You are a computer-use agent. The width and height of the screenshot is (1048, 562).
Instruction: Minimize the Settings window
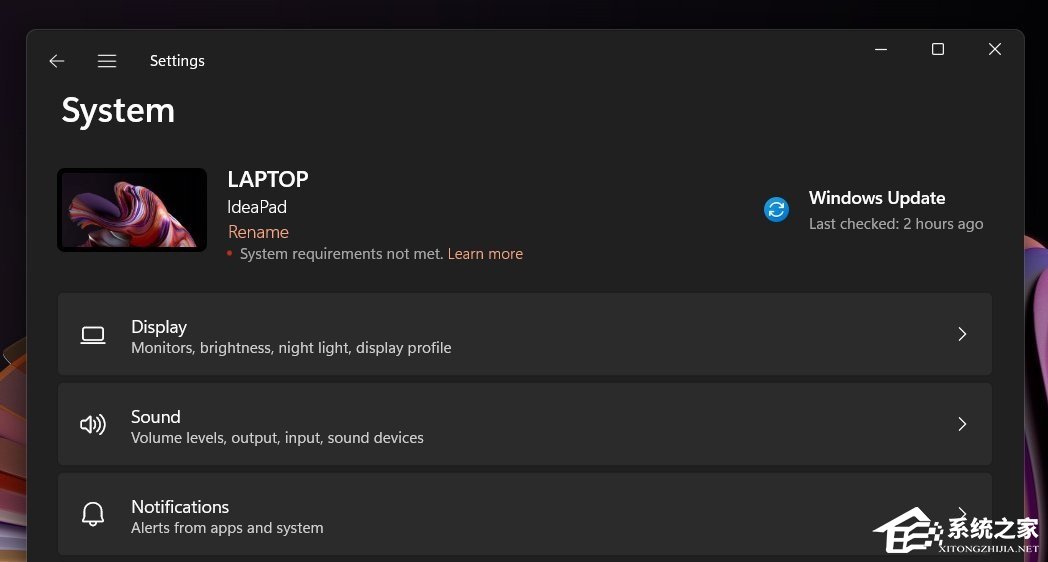click(881, 49)
